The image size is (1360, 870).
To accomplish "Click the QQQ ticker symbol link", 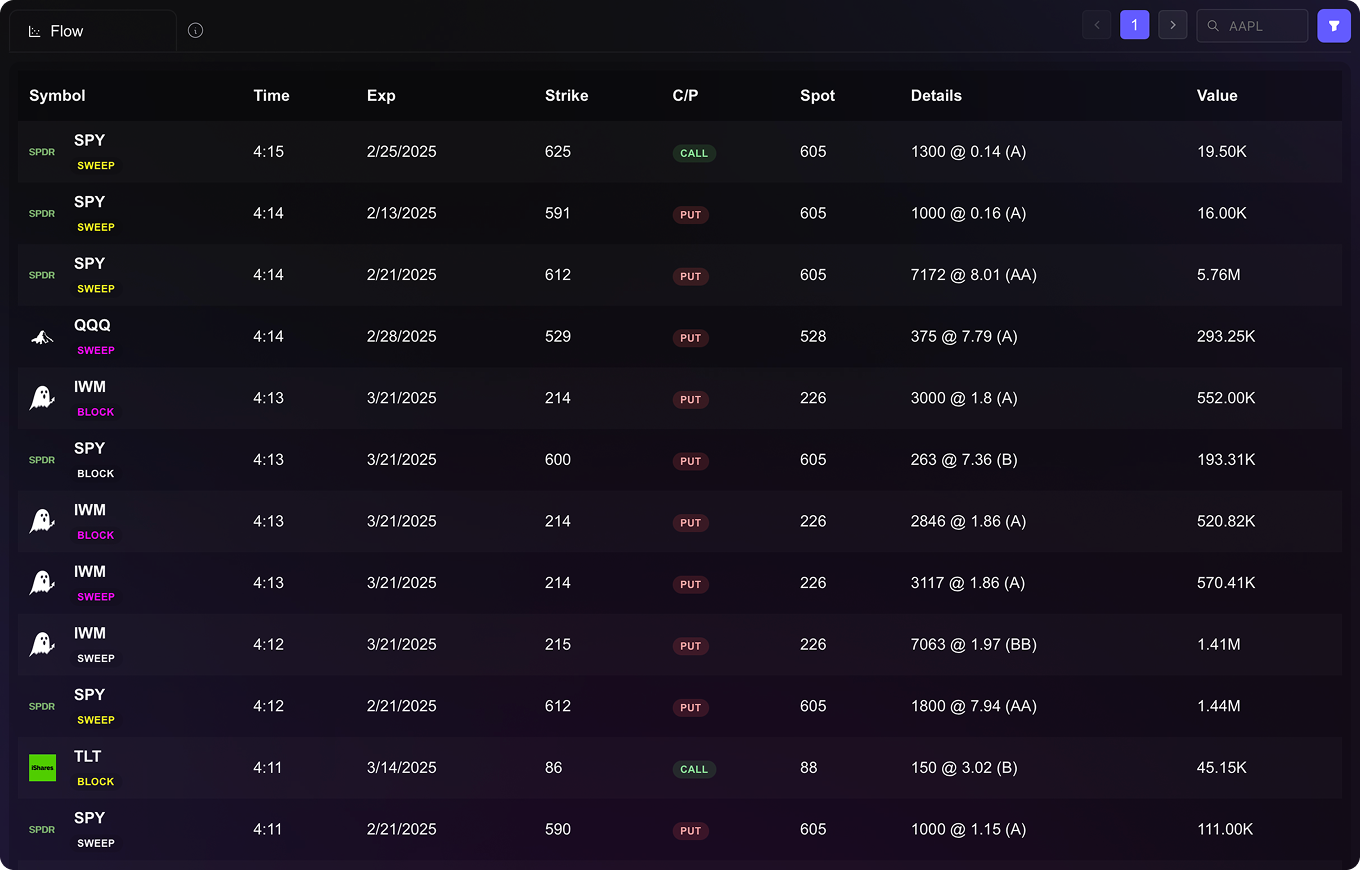I will point(92,325).
